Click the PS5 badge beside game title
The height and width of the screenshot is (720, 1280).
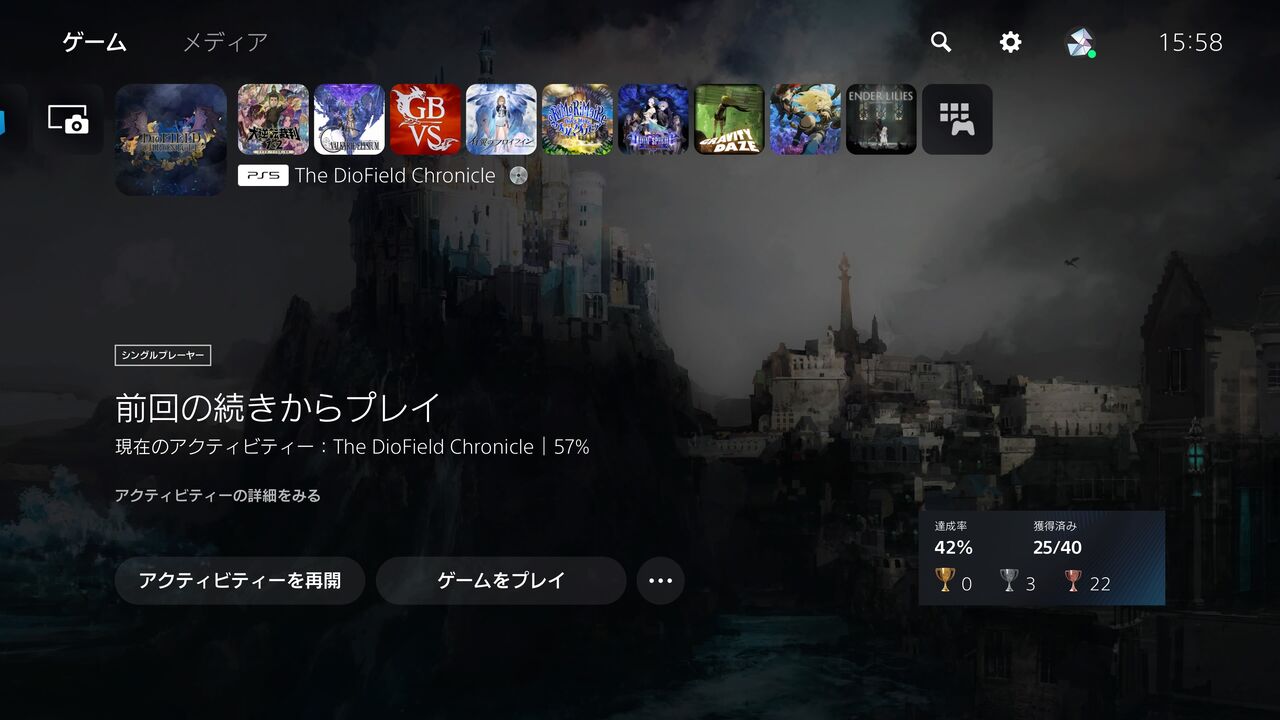pos(263,175)
